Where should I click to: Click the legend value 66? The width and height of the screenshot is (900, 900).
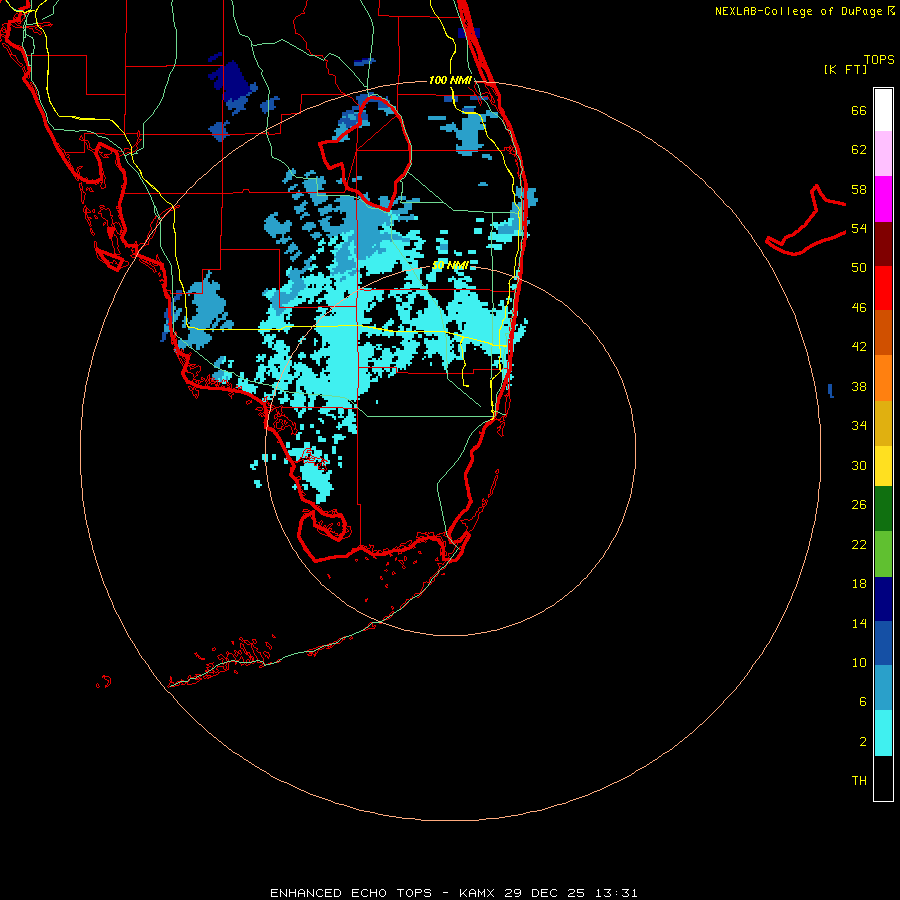coord(859,110)
